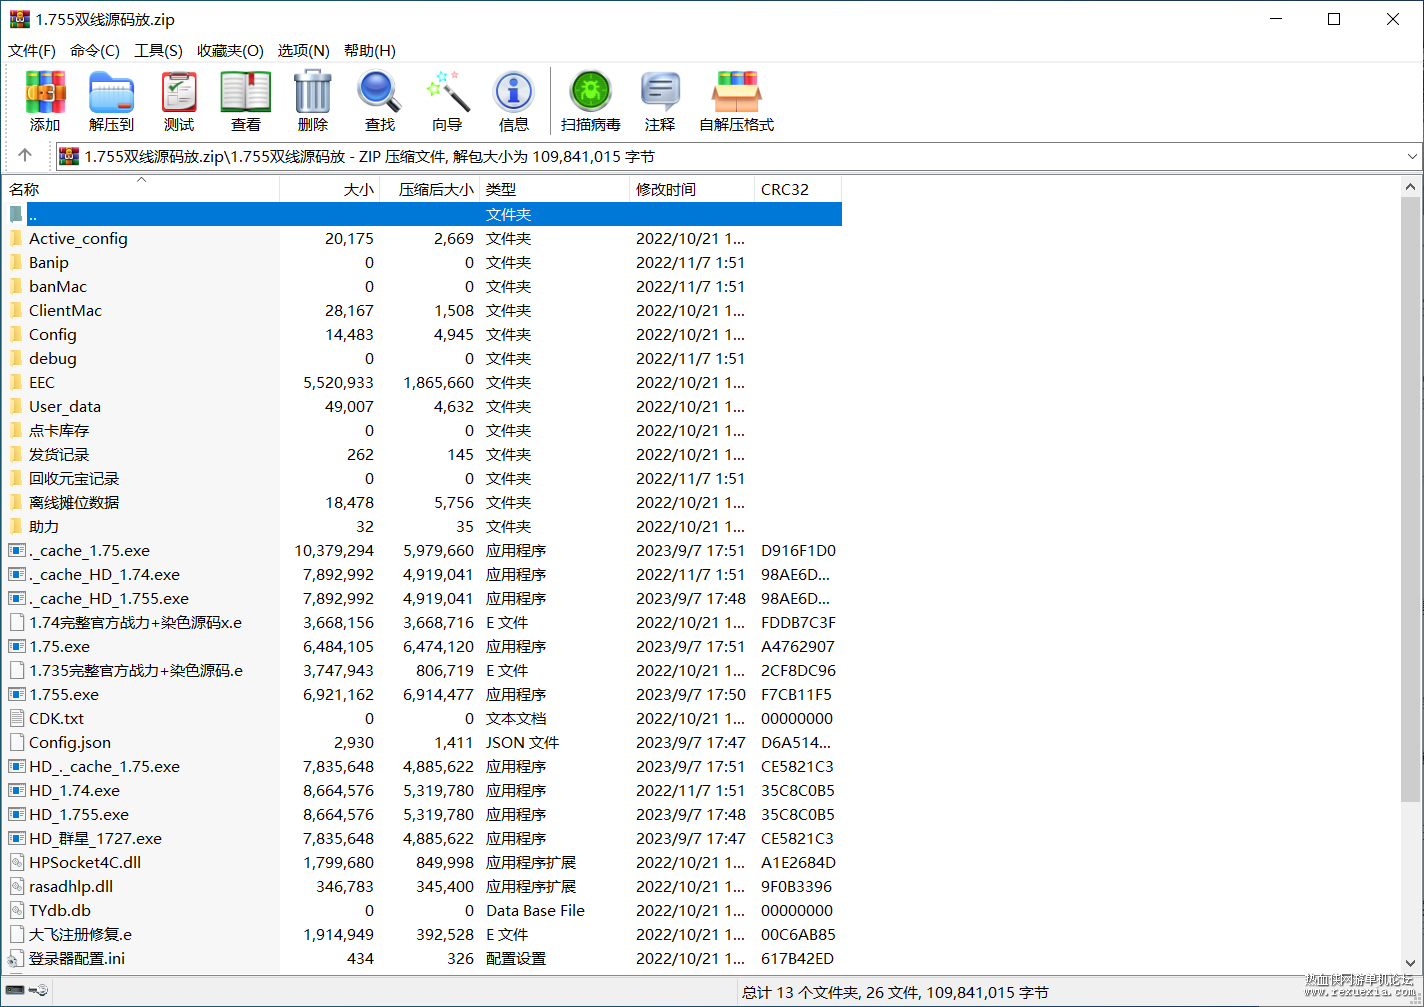This screenshot has width=1424, height=1007.
Task: Select the 助力 folder
Action: click(x=422, y=526)
